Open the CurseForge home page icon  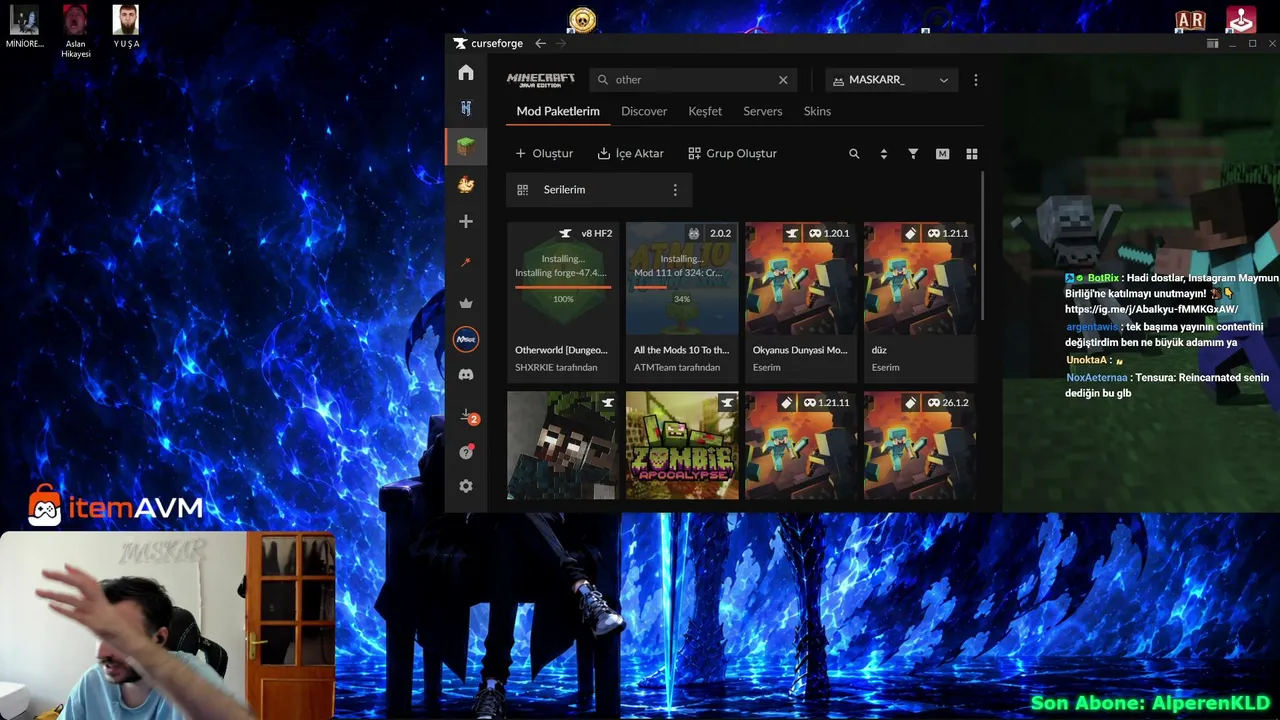tap(466, 73)
